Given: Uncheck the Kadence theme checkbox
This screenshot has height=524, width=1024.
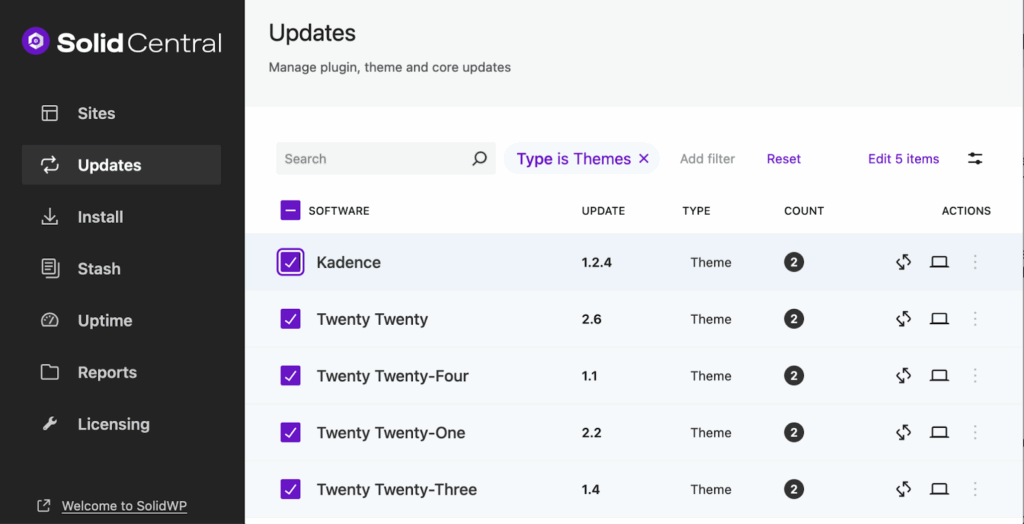Looking at the screenshot, I should [x=290, y=262].
